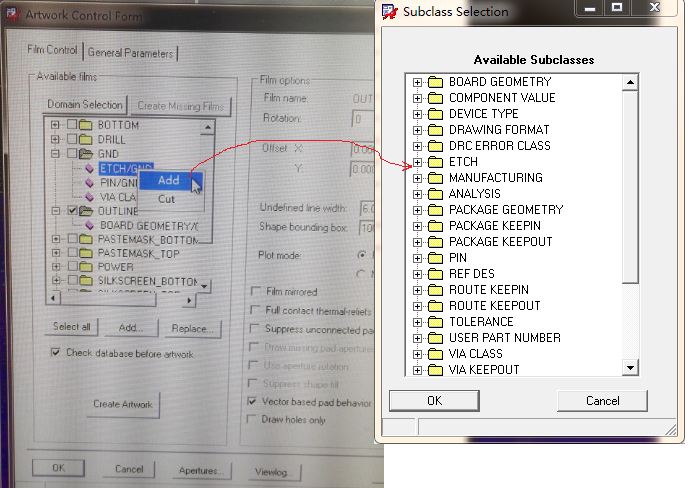Click the PACKAGE GEOMETRY folder icon
The height and width of the screenshot is (488, 691).
pyautogui.click(x=436, y=210)
